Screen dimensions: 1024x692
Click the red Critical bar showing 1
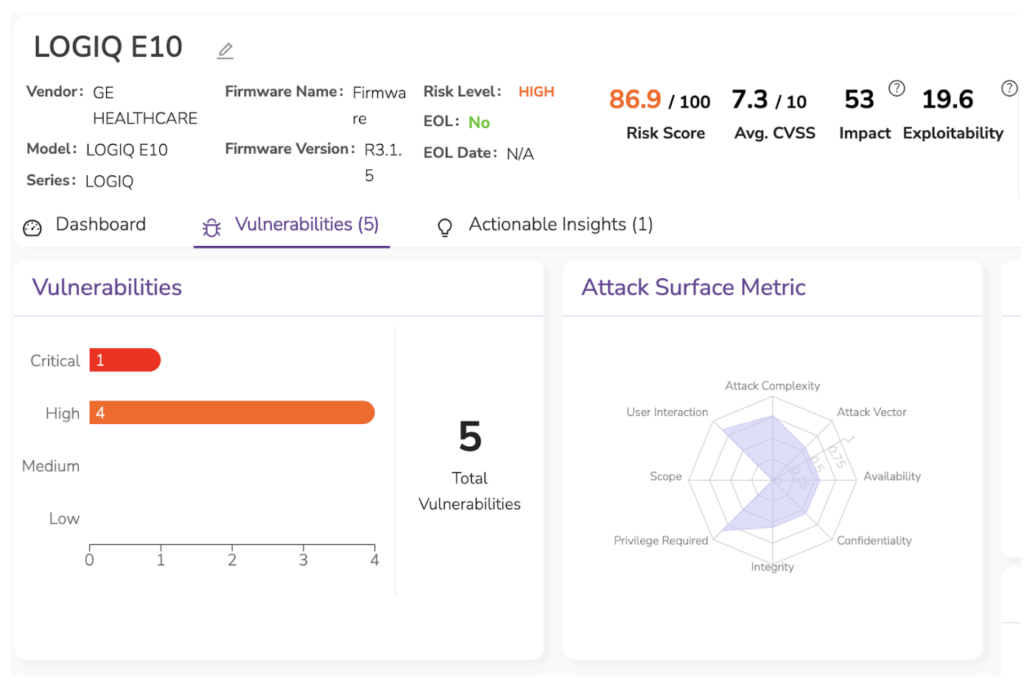125,360
